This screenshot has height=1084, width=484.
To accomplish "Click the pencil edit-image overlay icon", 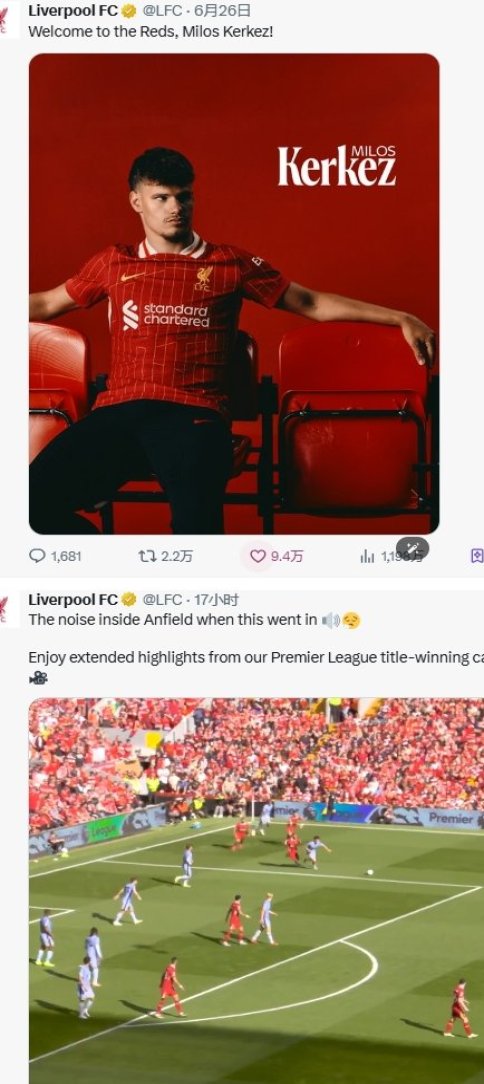I will [x=413, y=549].
